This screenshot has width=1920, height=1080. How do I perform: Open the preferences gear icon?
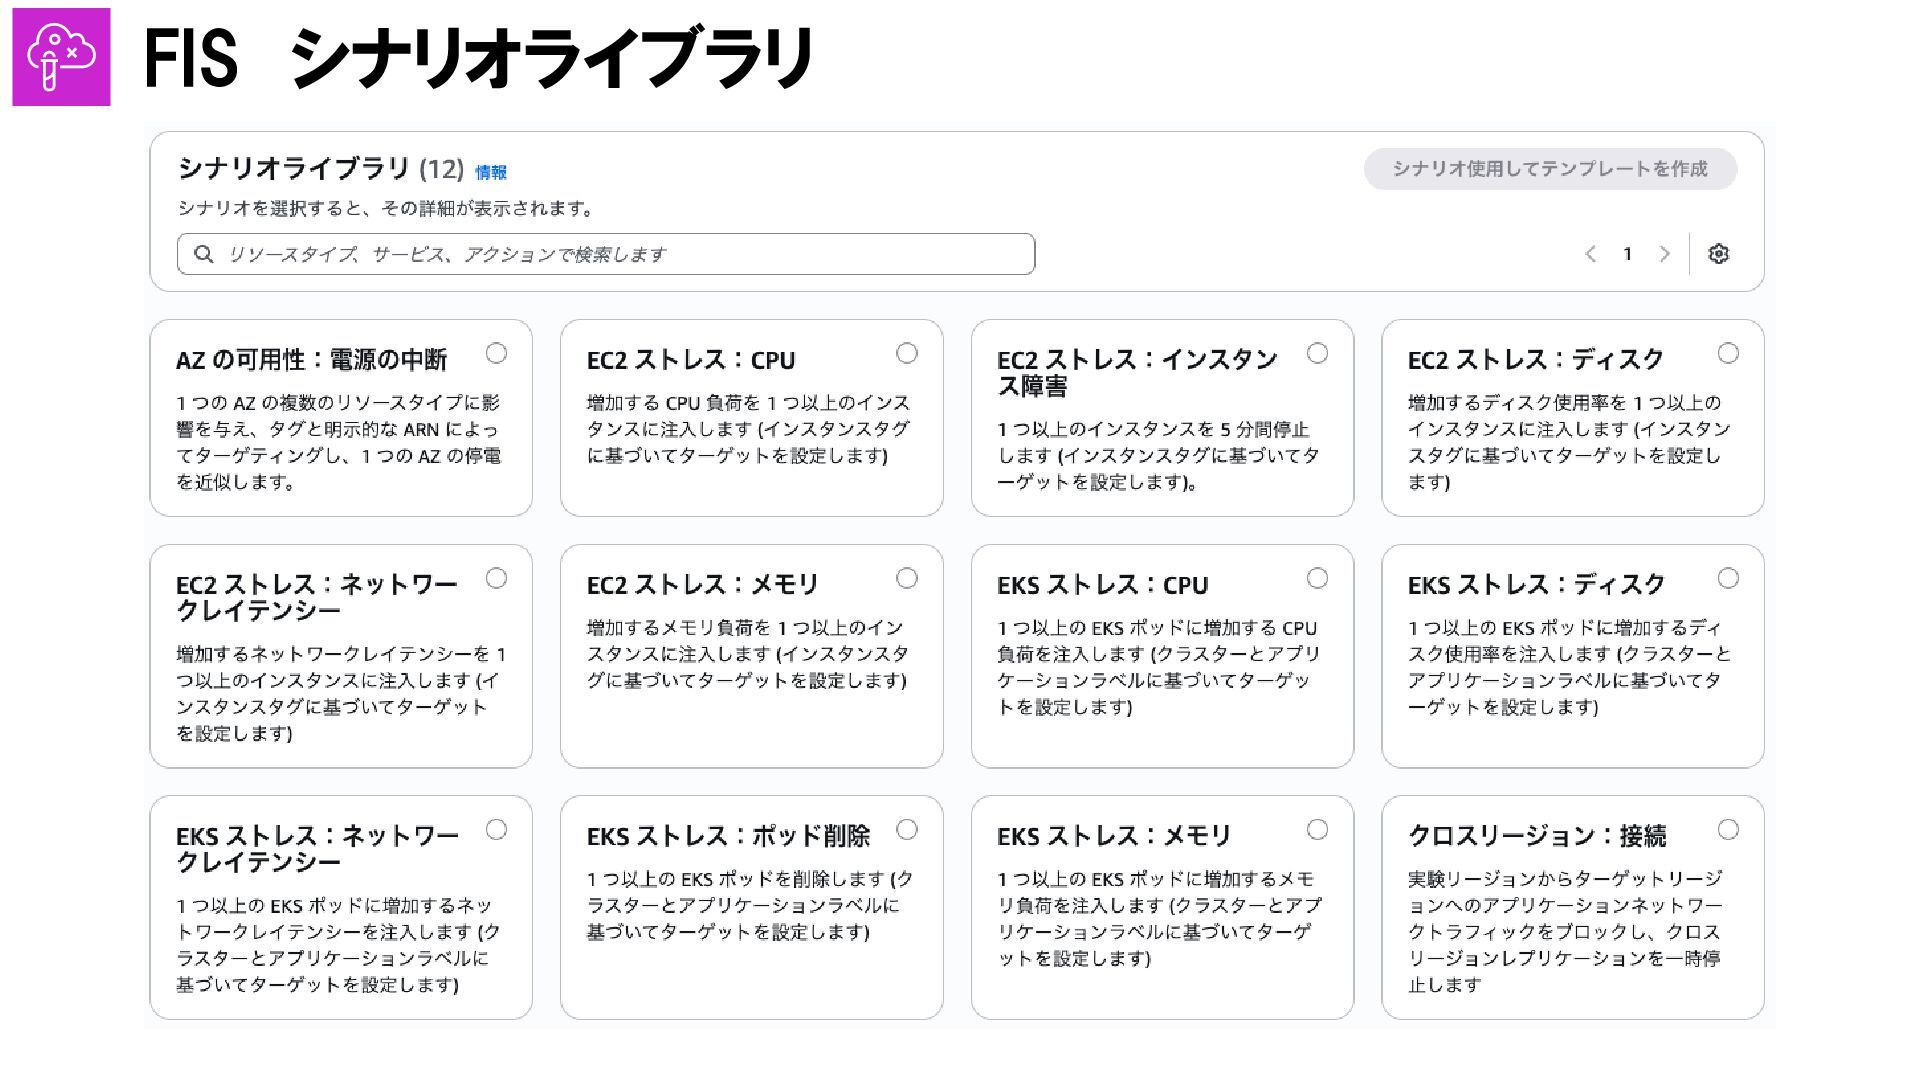1718,254
